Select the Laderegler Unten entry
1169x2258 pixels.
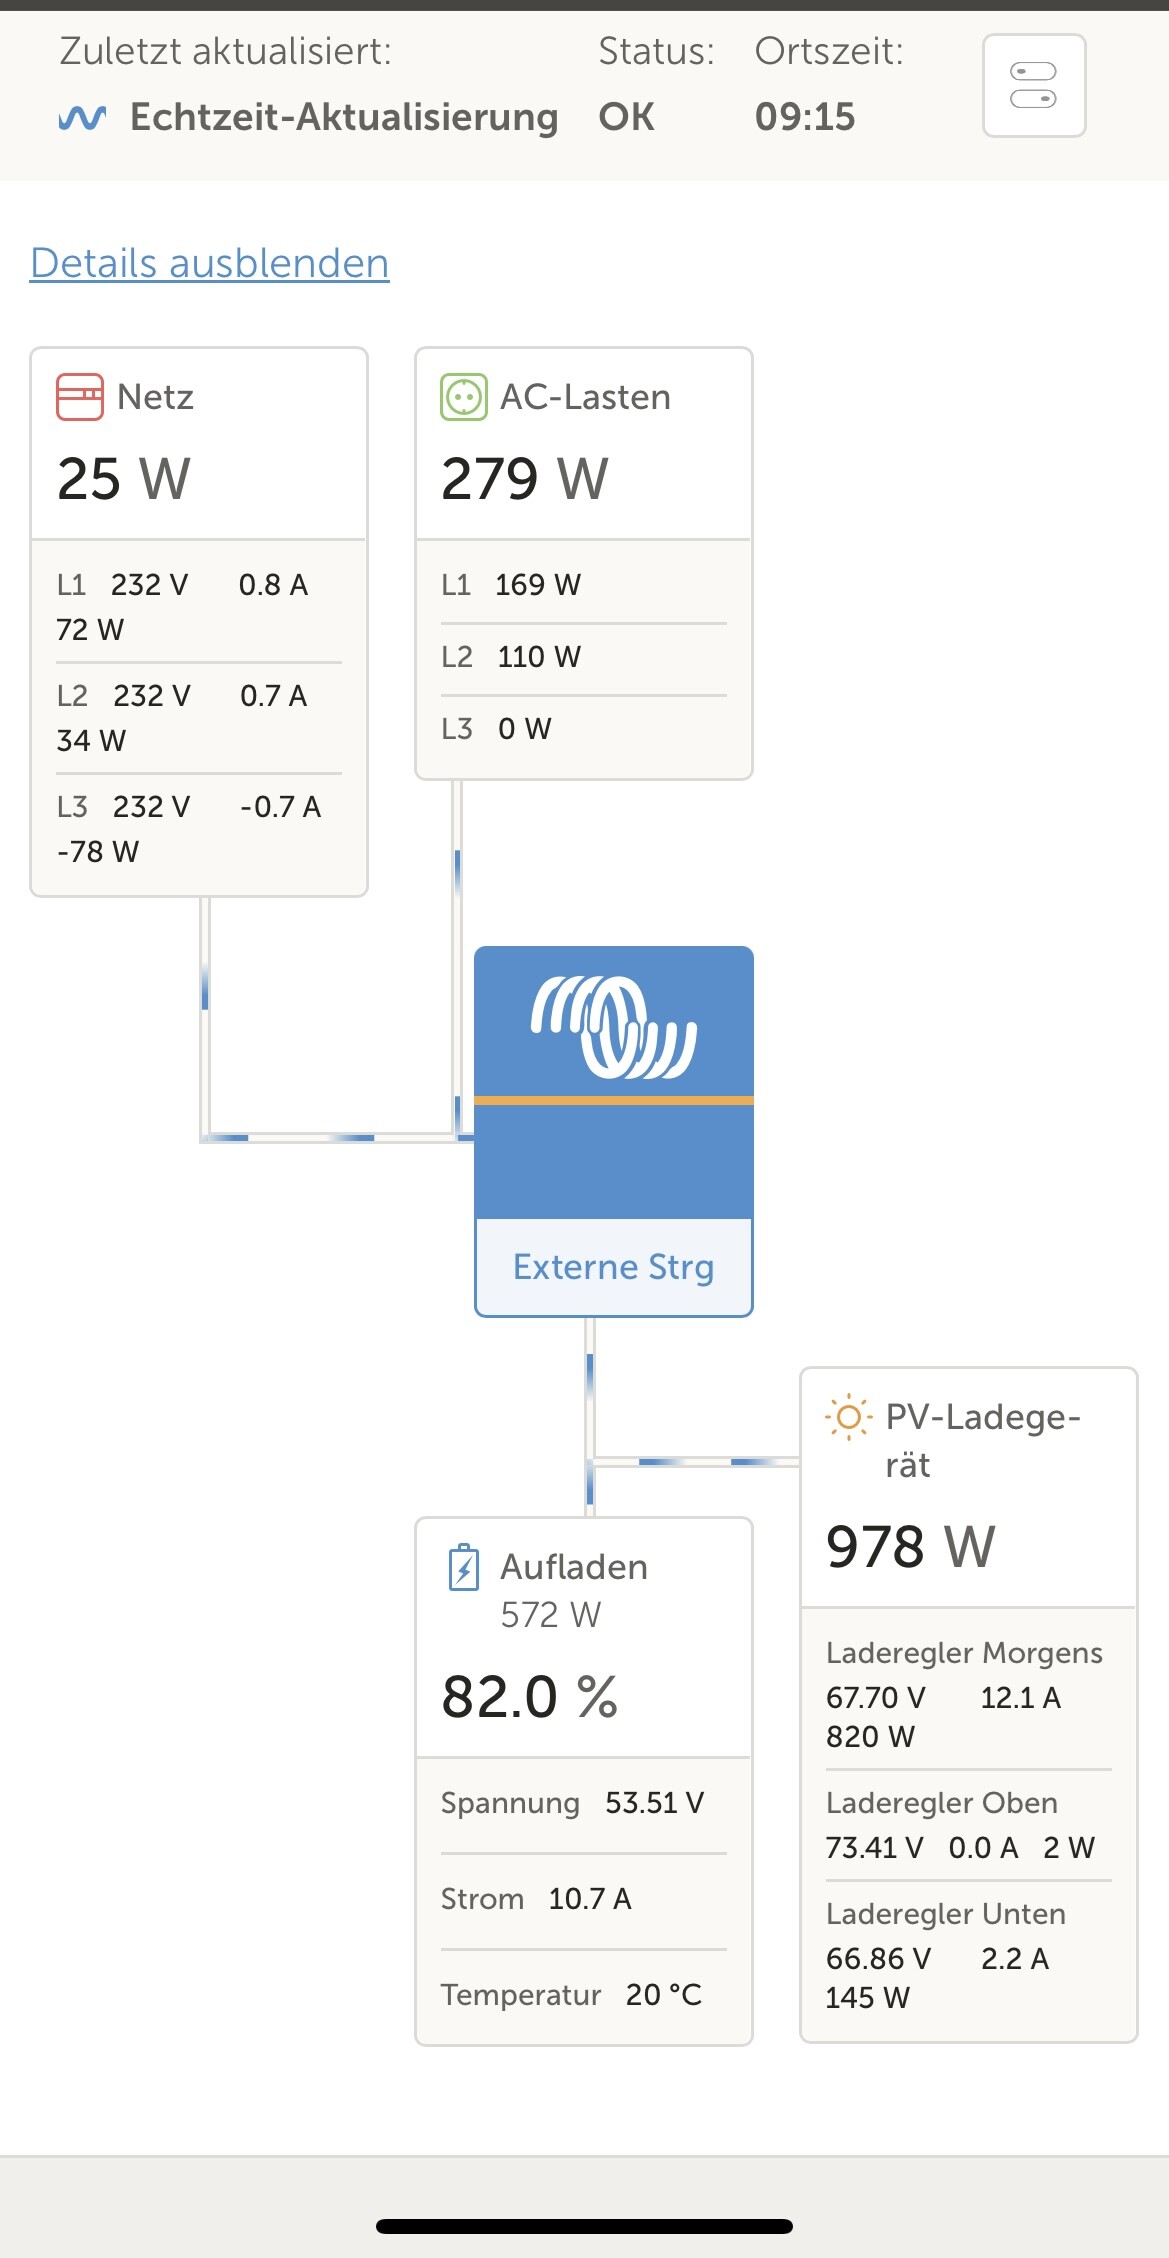coord(967,1955)
